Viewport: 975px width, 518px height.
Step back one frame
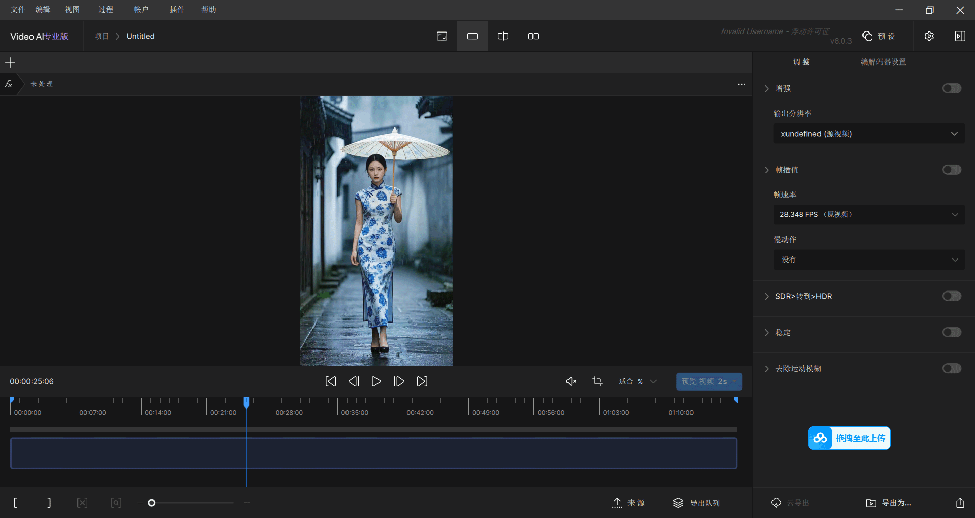click(354, 381)
